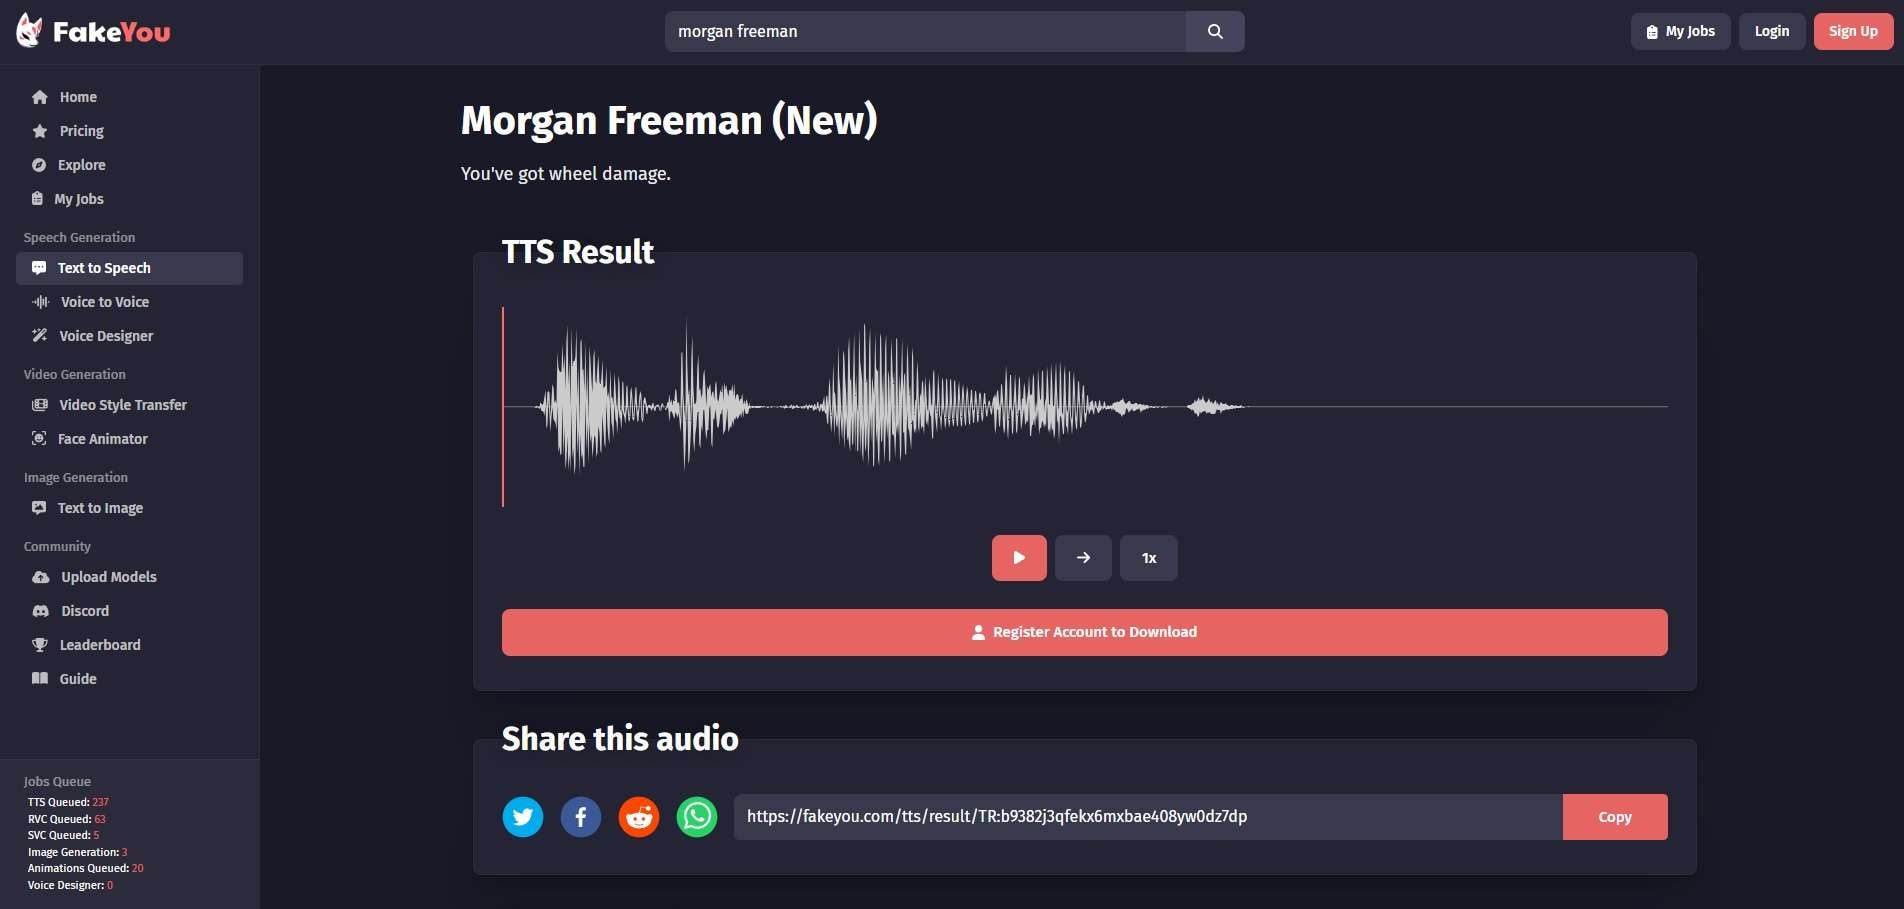This screenshot has height=909, width=1904.
Task: Click the Voice Designer magic wand icon
Action: click(40, 336)
